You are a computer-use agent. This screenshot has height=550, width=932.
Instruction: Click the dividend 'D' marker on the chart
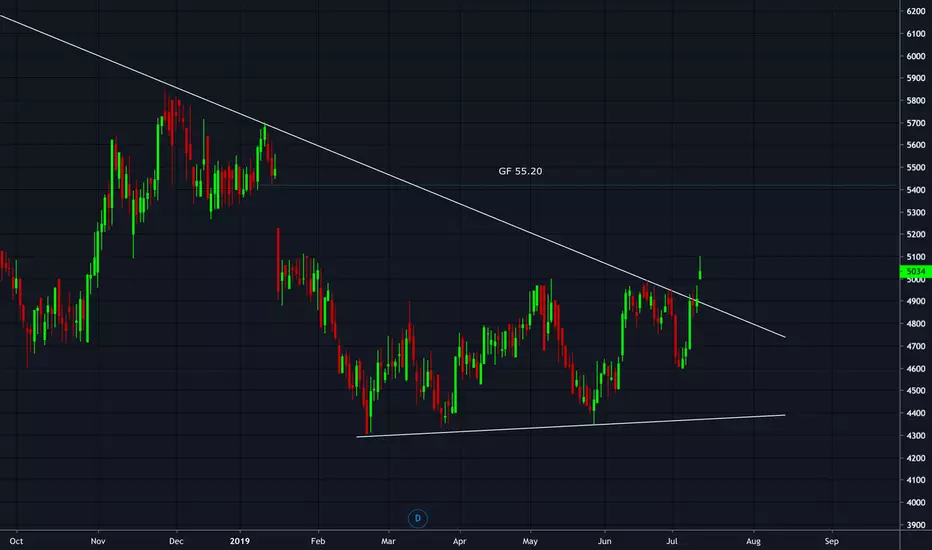(417, 518)
